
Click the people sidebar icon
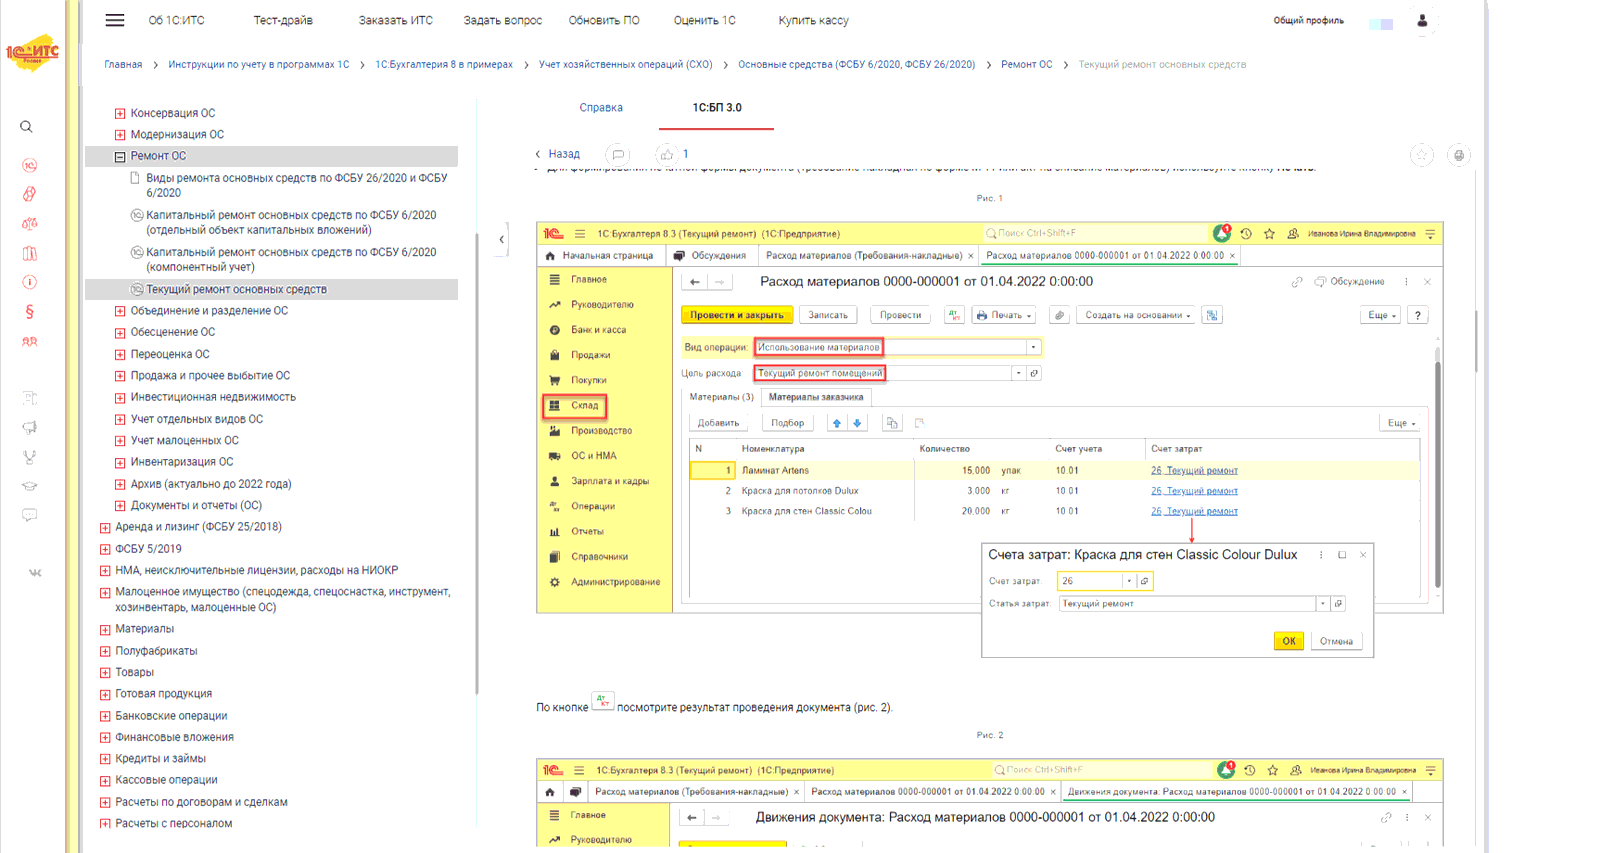pos(30,342)
